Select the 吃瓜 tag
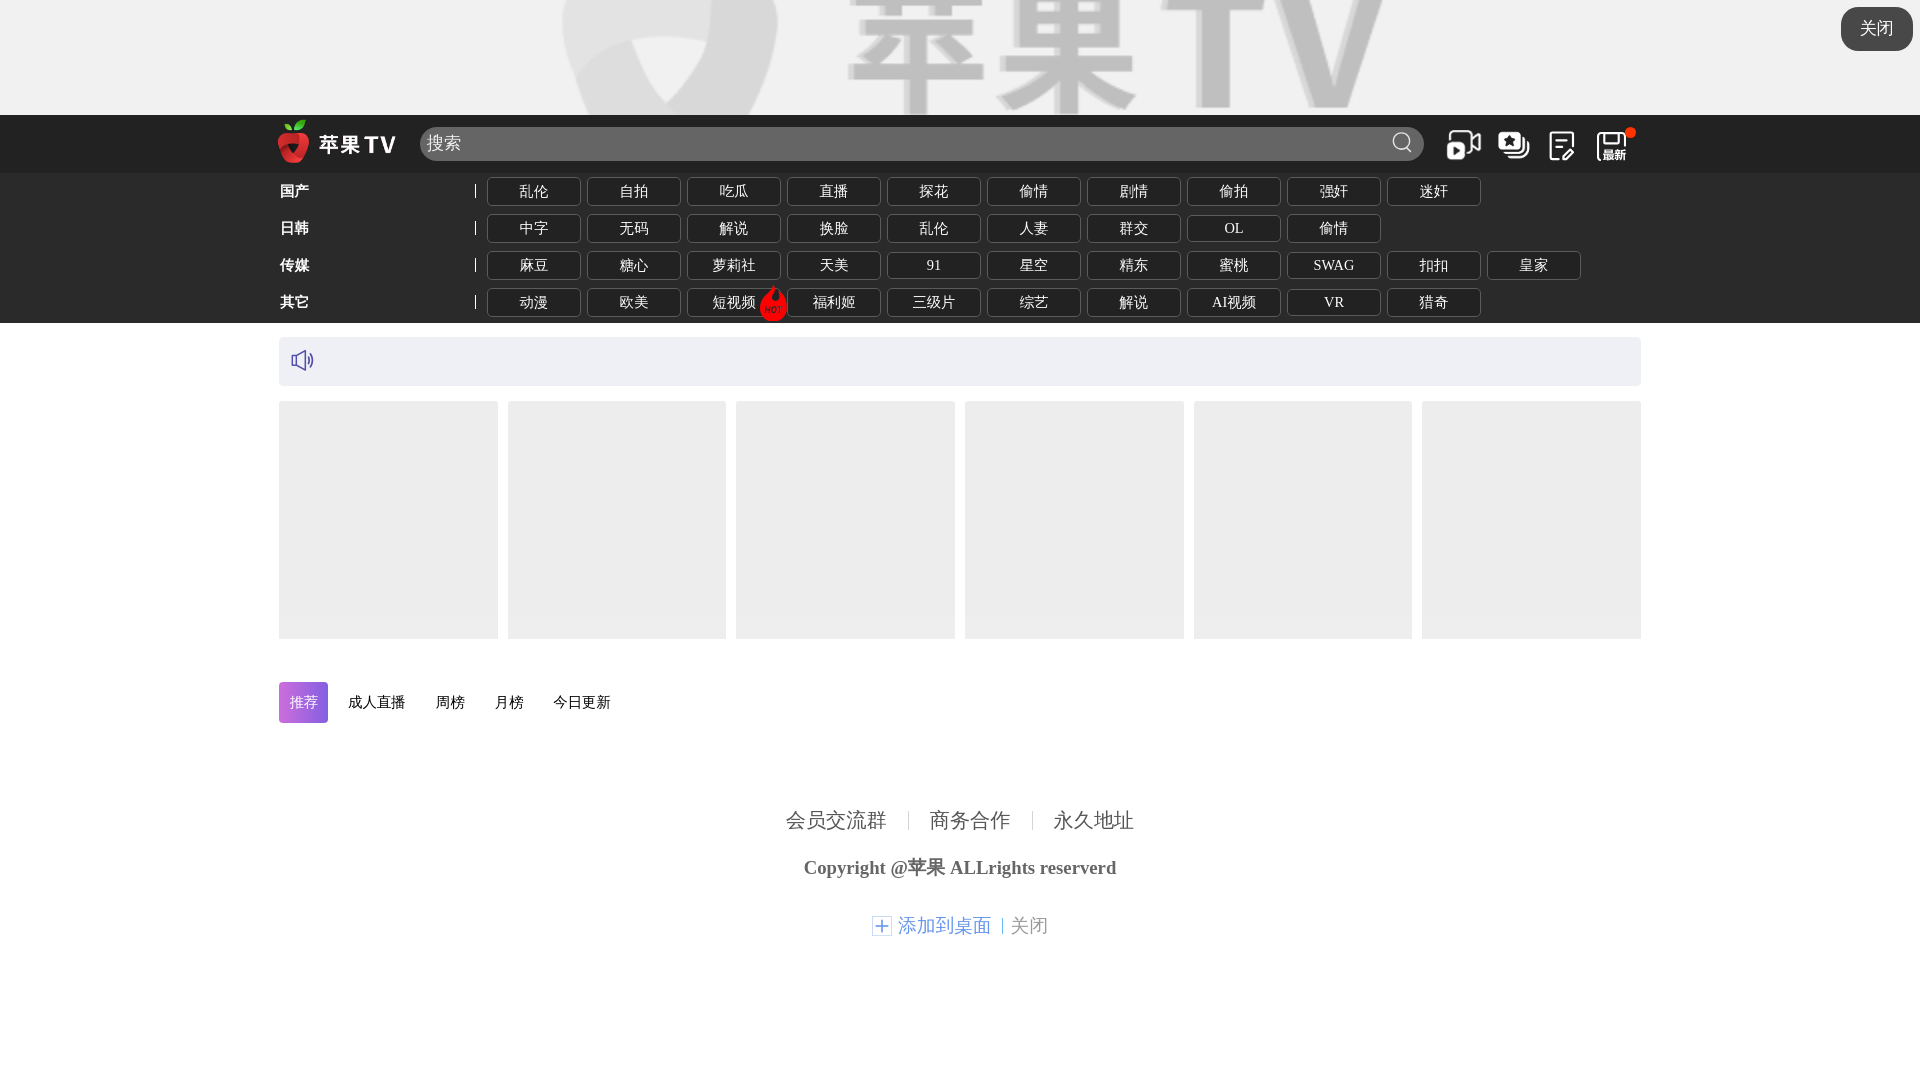This screenshot has width=1920, height=1080. (734, 192)
